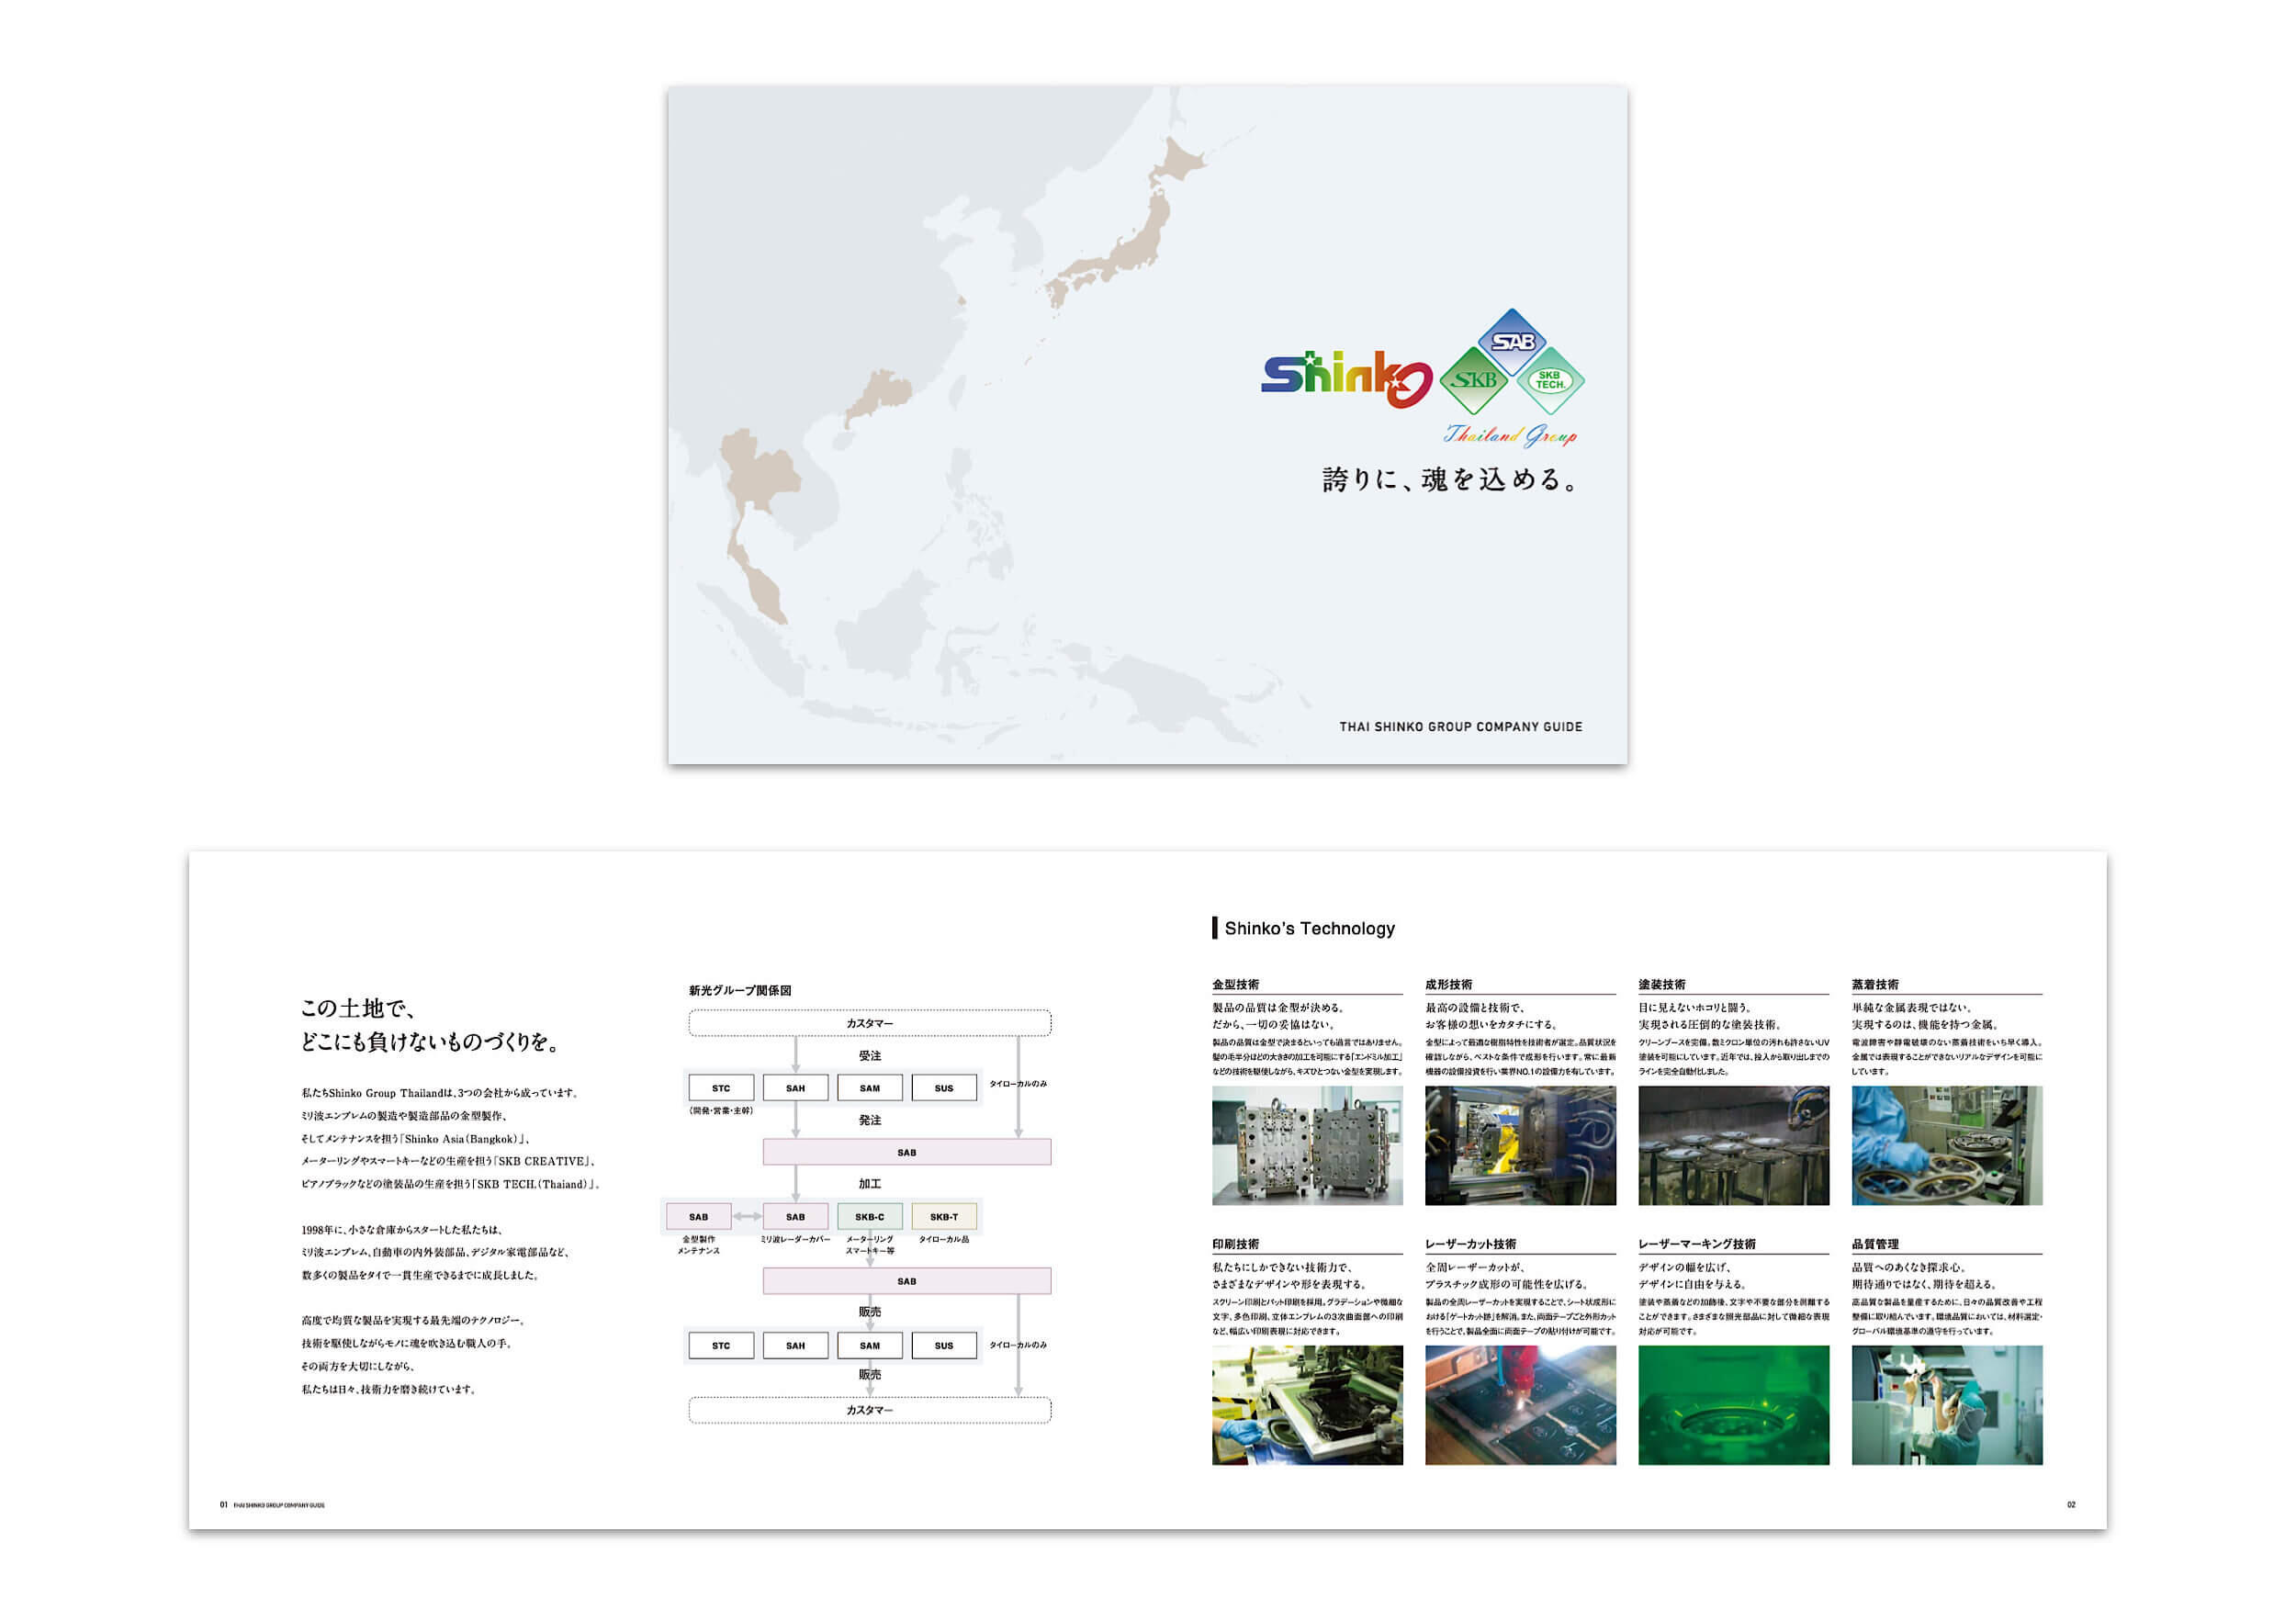The image size is (2296, 1622).
Task: Click the yellow SKB-T box
Action: coord(944,1217)
